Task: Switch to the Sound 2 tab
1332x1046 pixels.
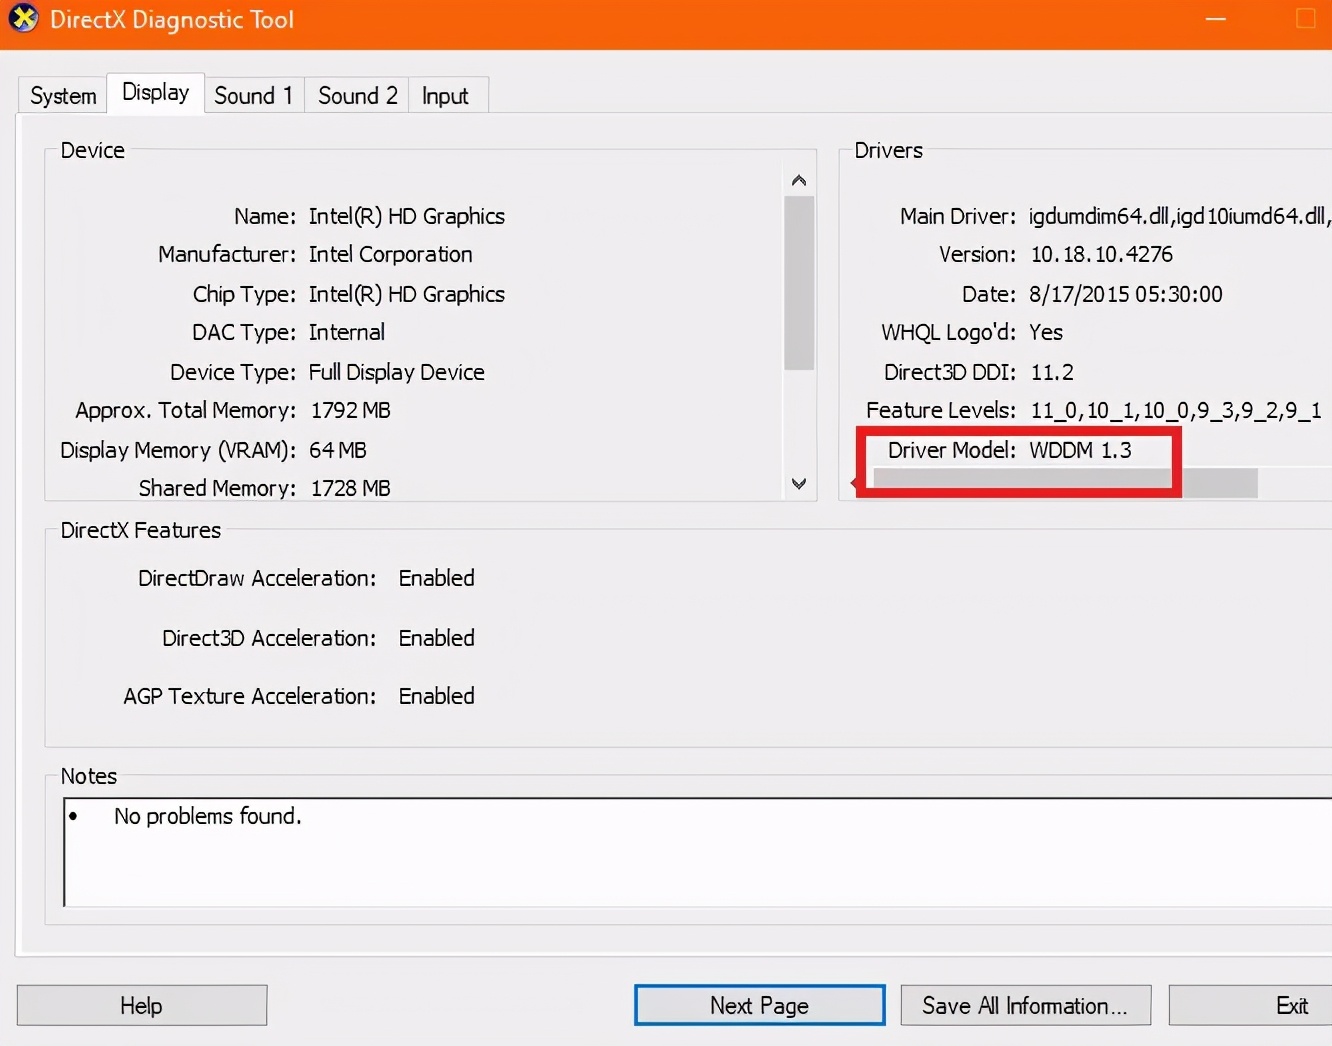Action: coord(356,95)
